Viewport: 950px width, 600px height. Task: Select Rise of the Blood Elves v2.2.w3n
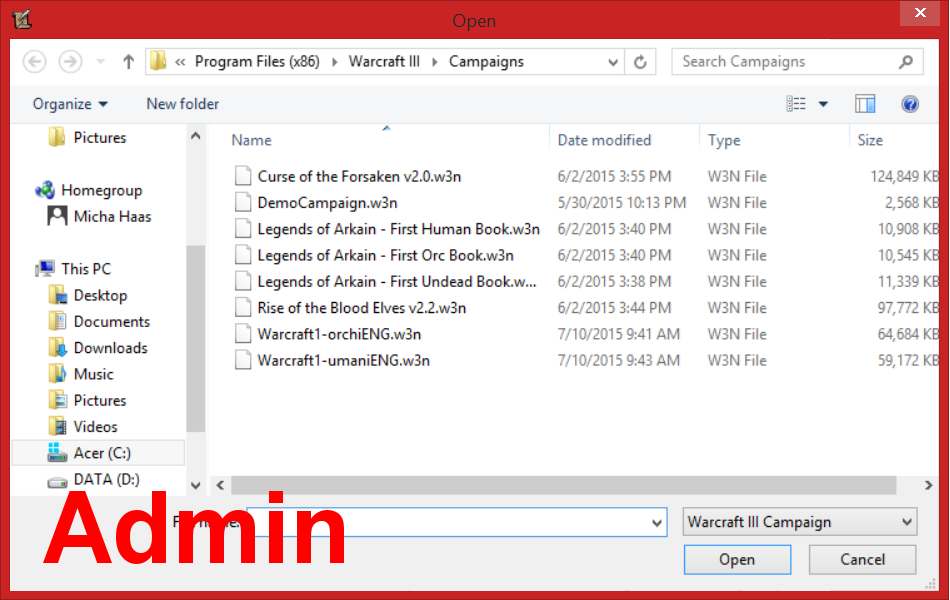[362, 308]
